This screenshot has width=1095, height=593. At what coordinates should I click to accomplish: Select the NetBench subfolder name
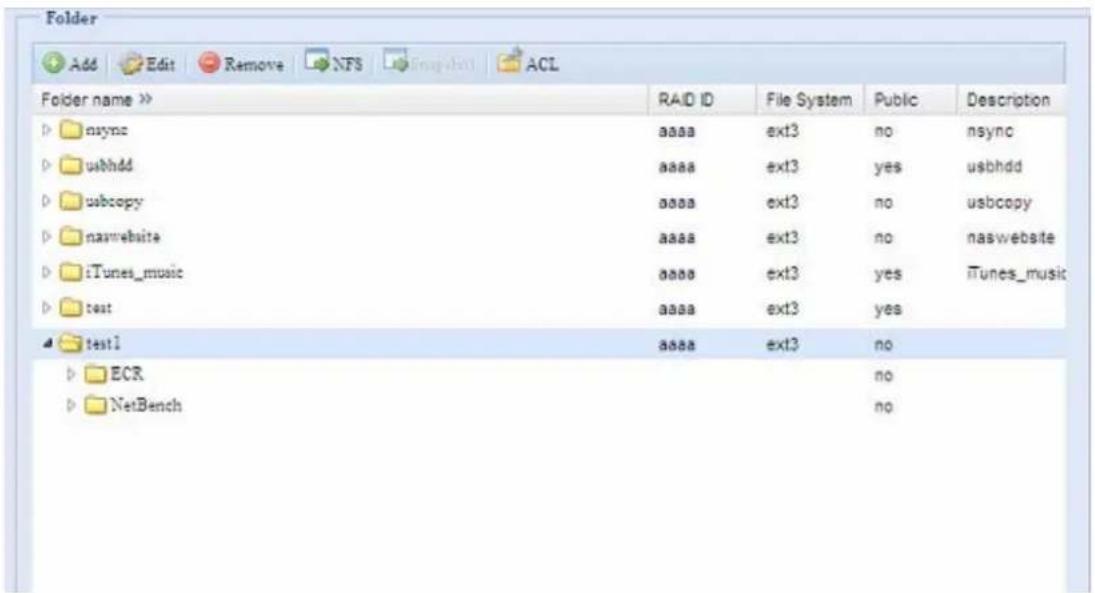pos(146,405)
